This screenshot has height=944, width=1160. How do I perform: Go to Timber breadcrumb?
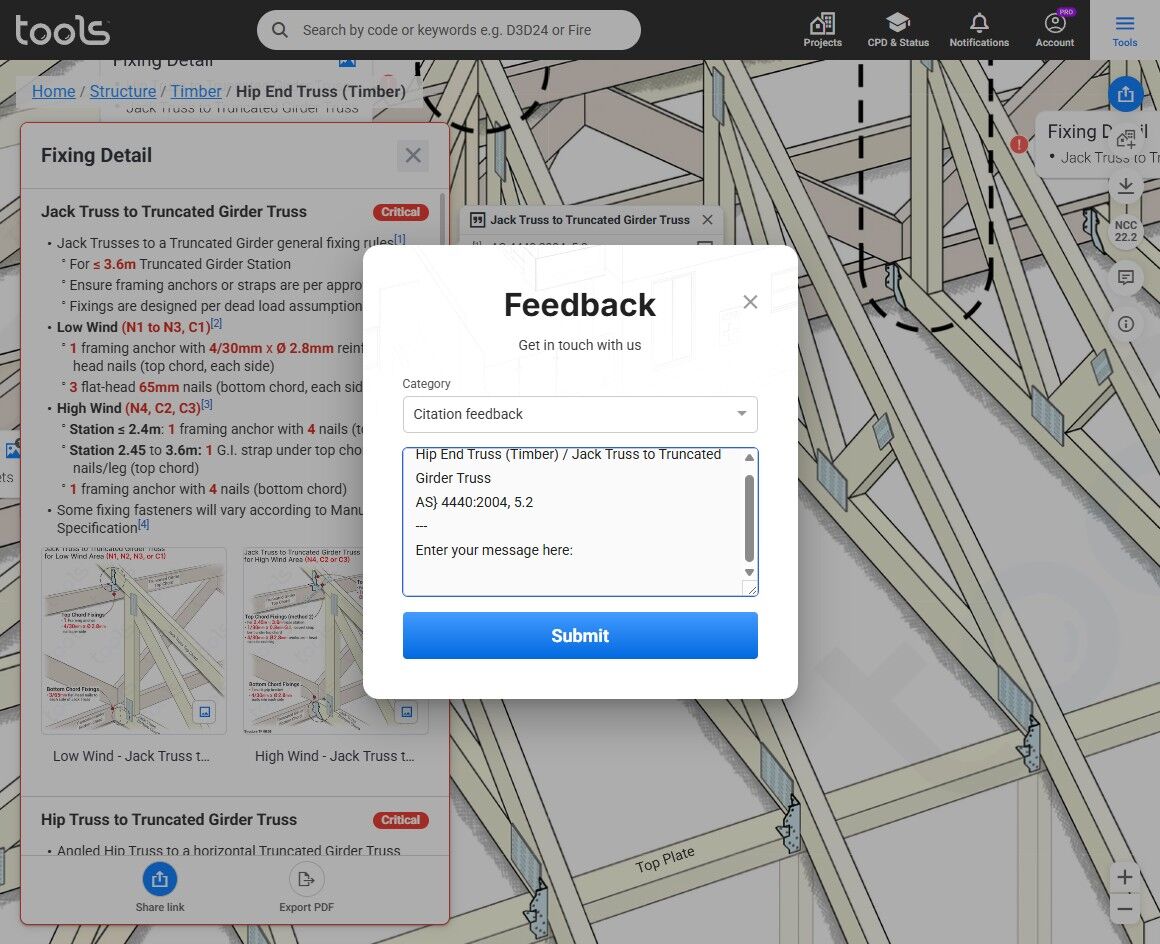[x=196, y=91]
